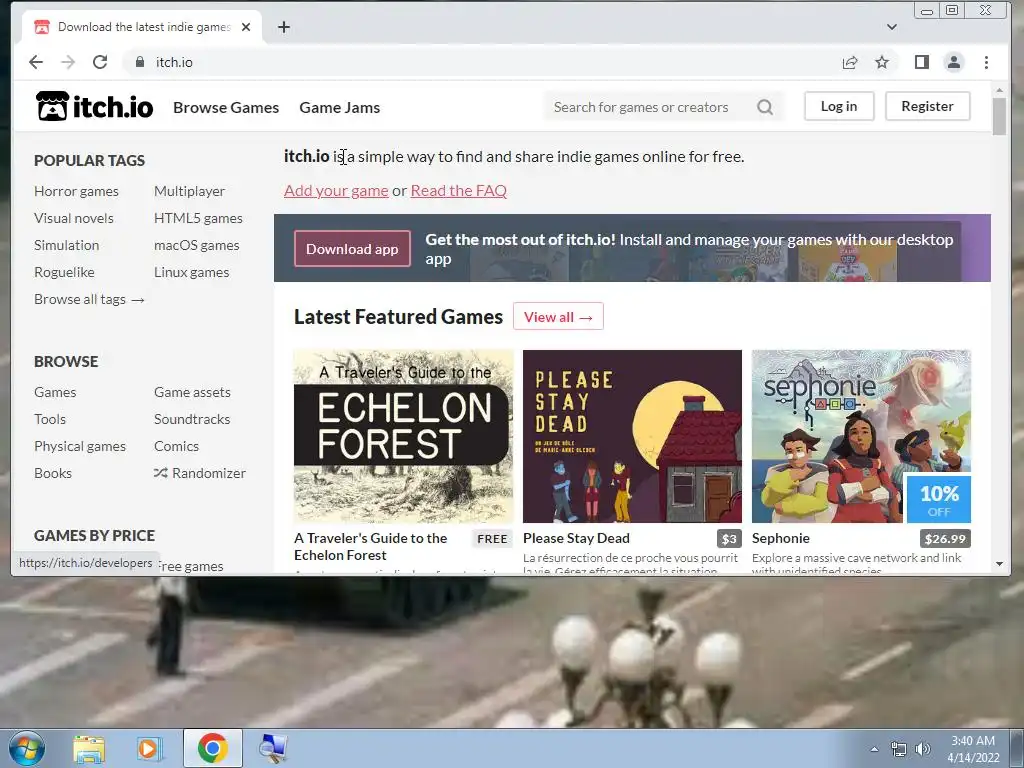The width and height of the screenshot is (1024, 768).
Task: View site info via the lock icon
Action: 140,62
